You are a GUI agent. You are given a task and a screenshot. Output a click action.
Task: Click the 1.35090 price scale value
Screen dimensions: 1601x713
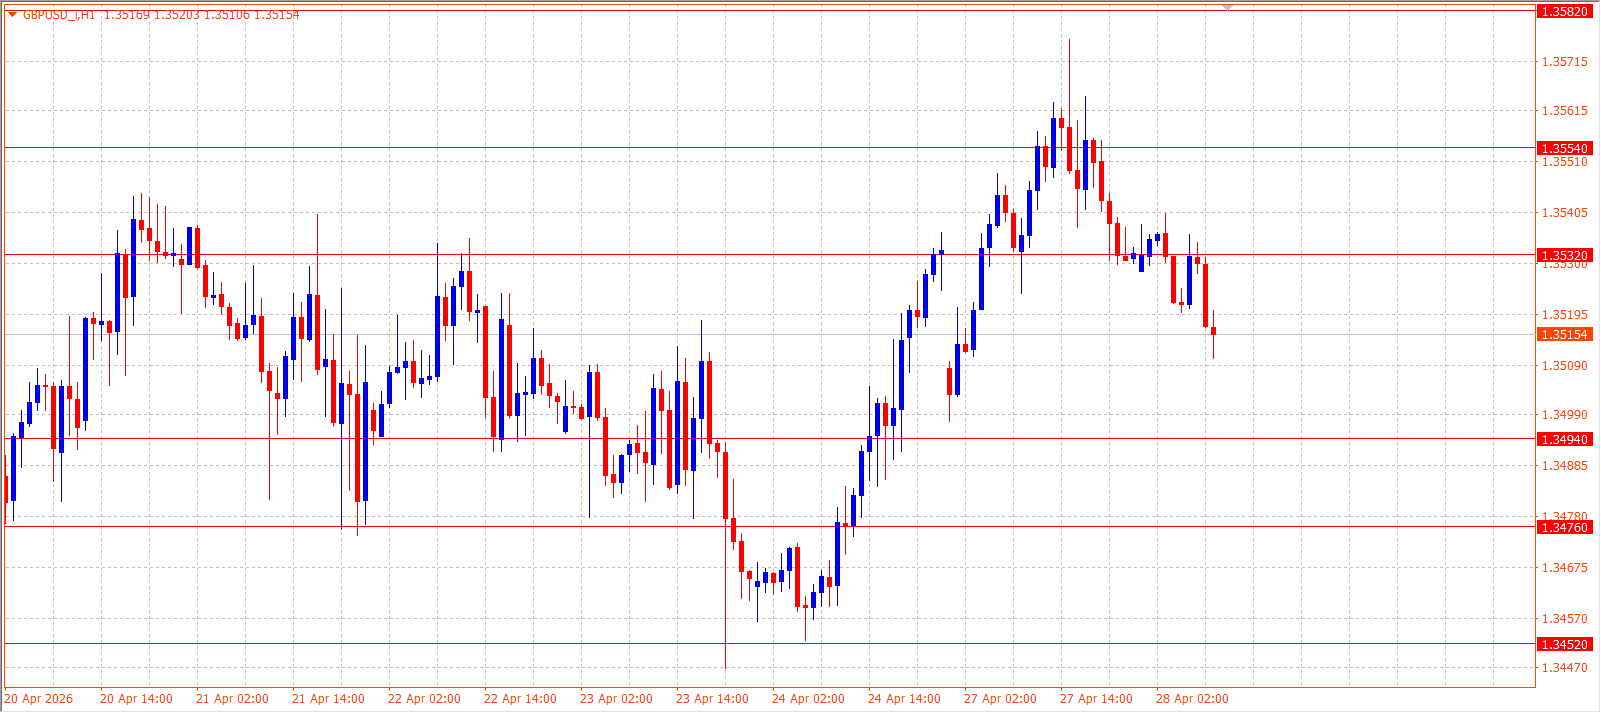click(1565, 366)
